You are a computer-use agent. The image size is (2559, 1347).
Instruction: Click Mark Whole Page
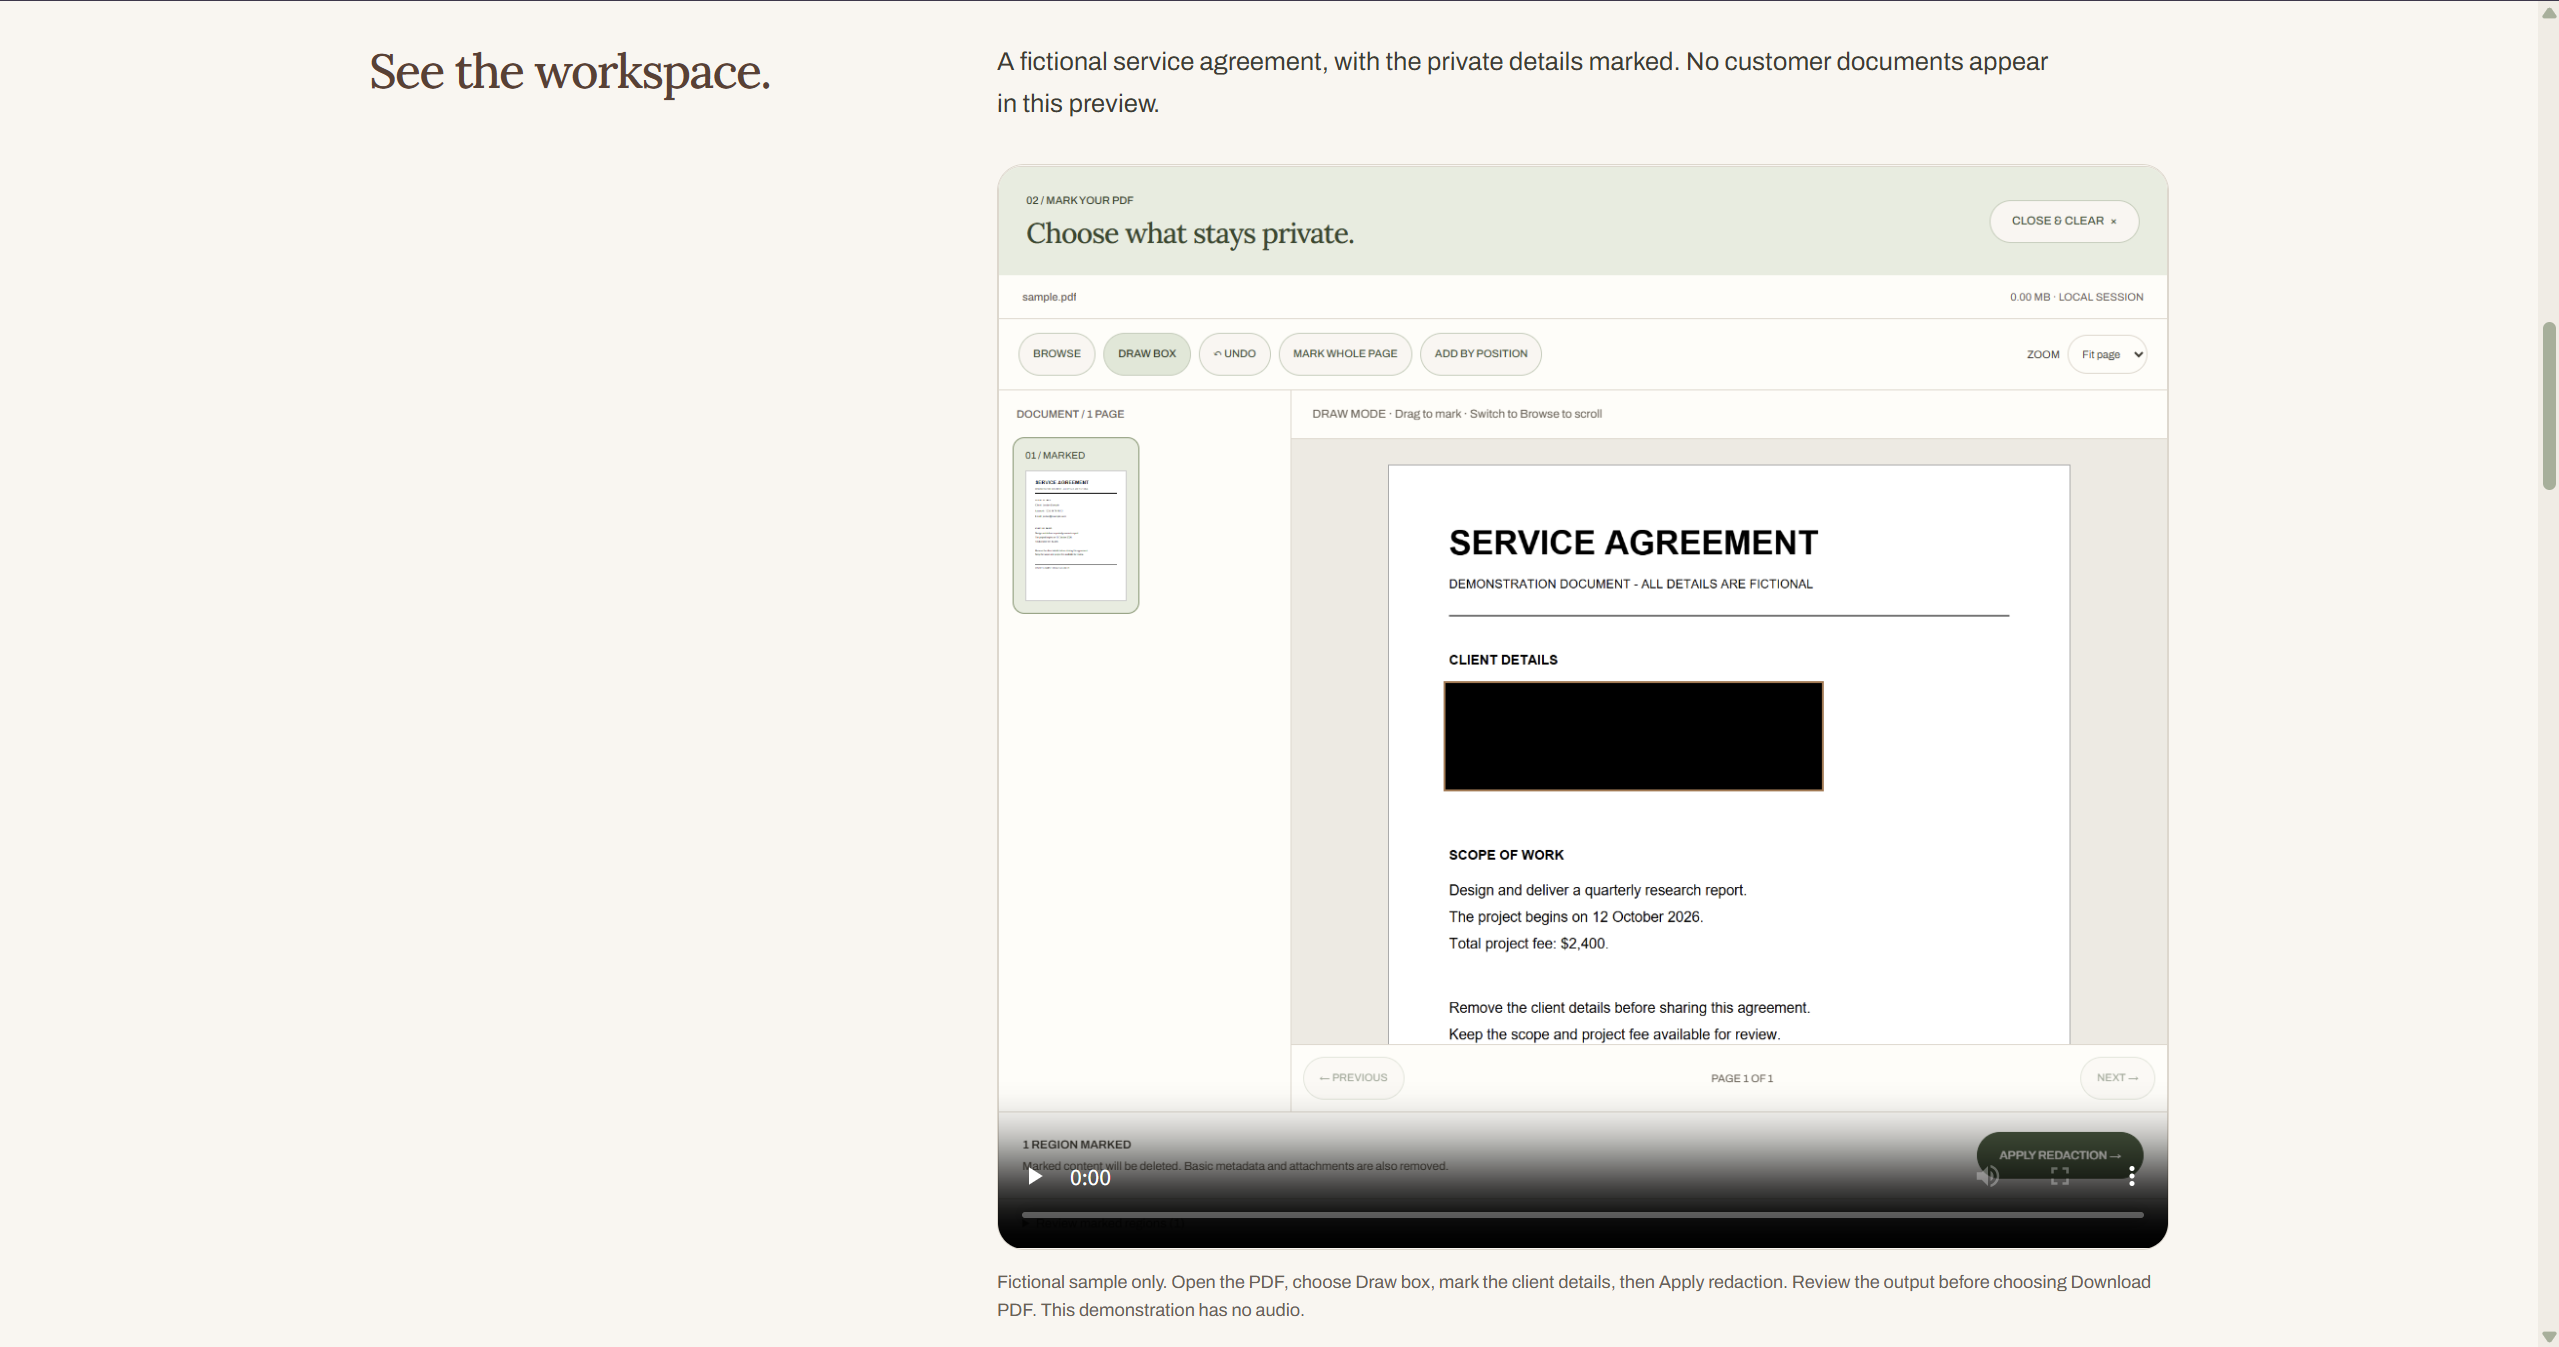pos(1345,354)
